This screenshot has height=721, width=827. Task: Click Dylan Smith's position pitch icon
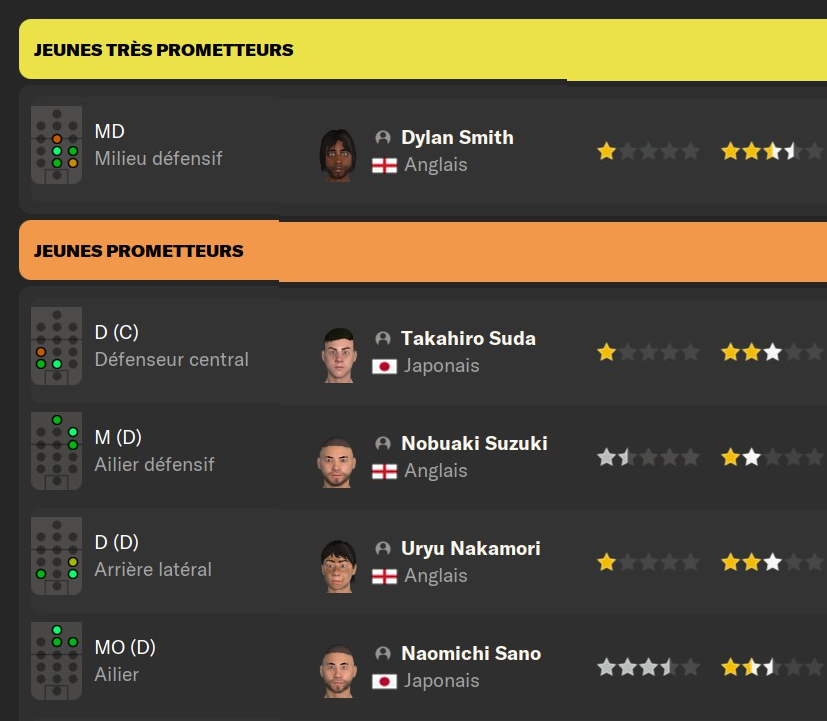click(x=56, y=145)
